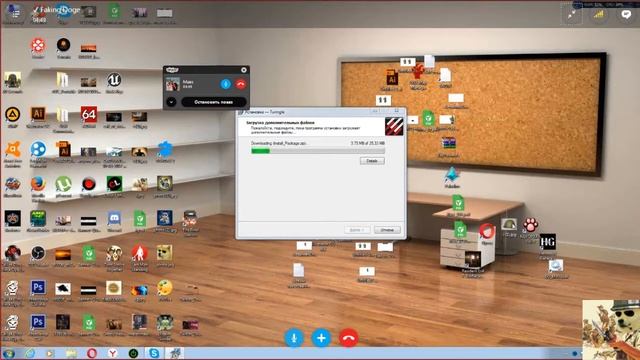Click the green installer download progress bar

[x=318, y=151]
